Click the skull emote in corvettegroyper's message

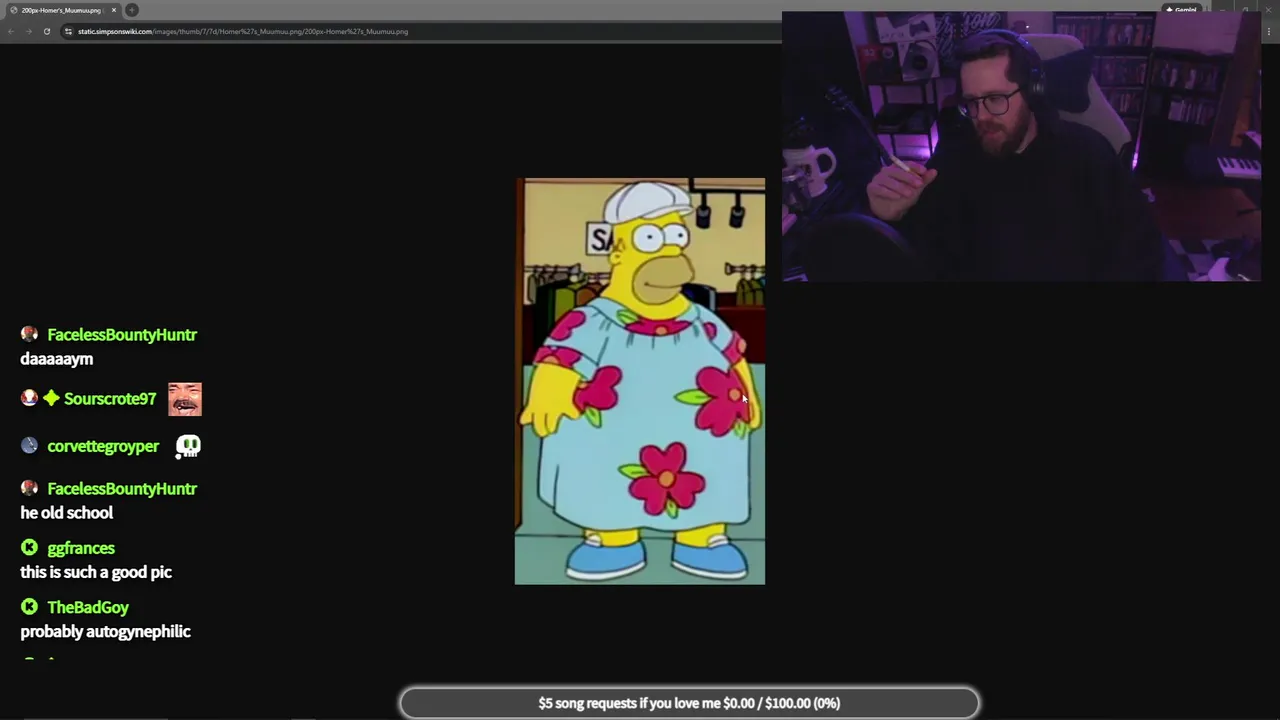pos(188,446)
